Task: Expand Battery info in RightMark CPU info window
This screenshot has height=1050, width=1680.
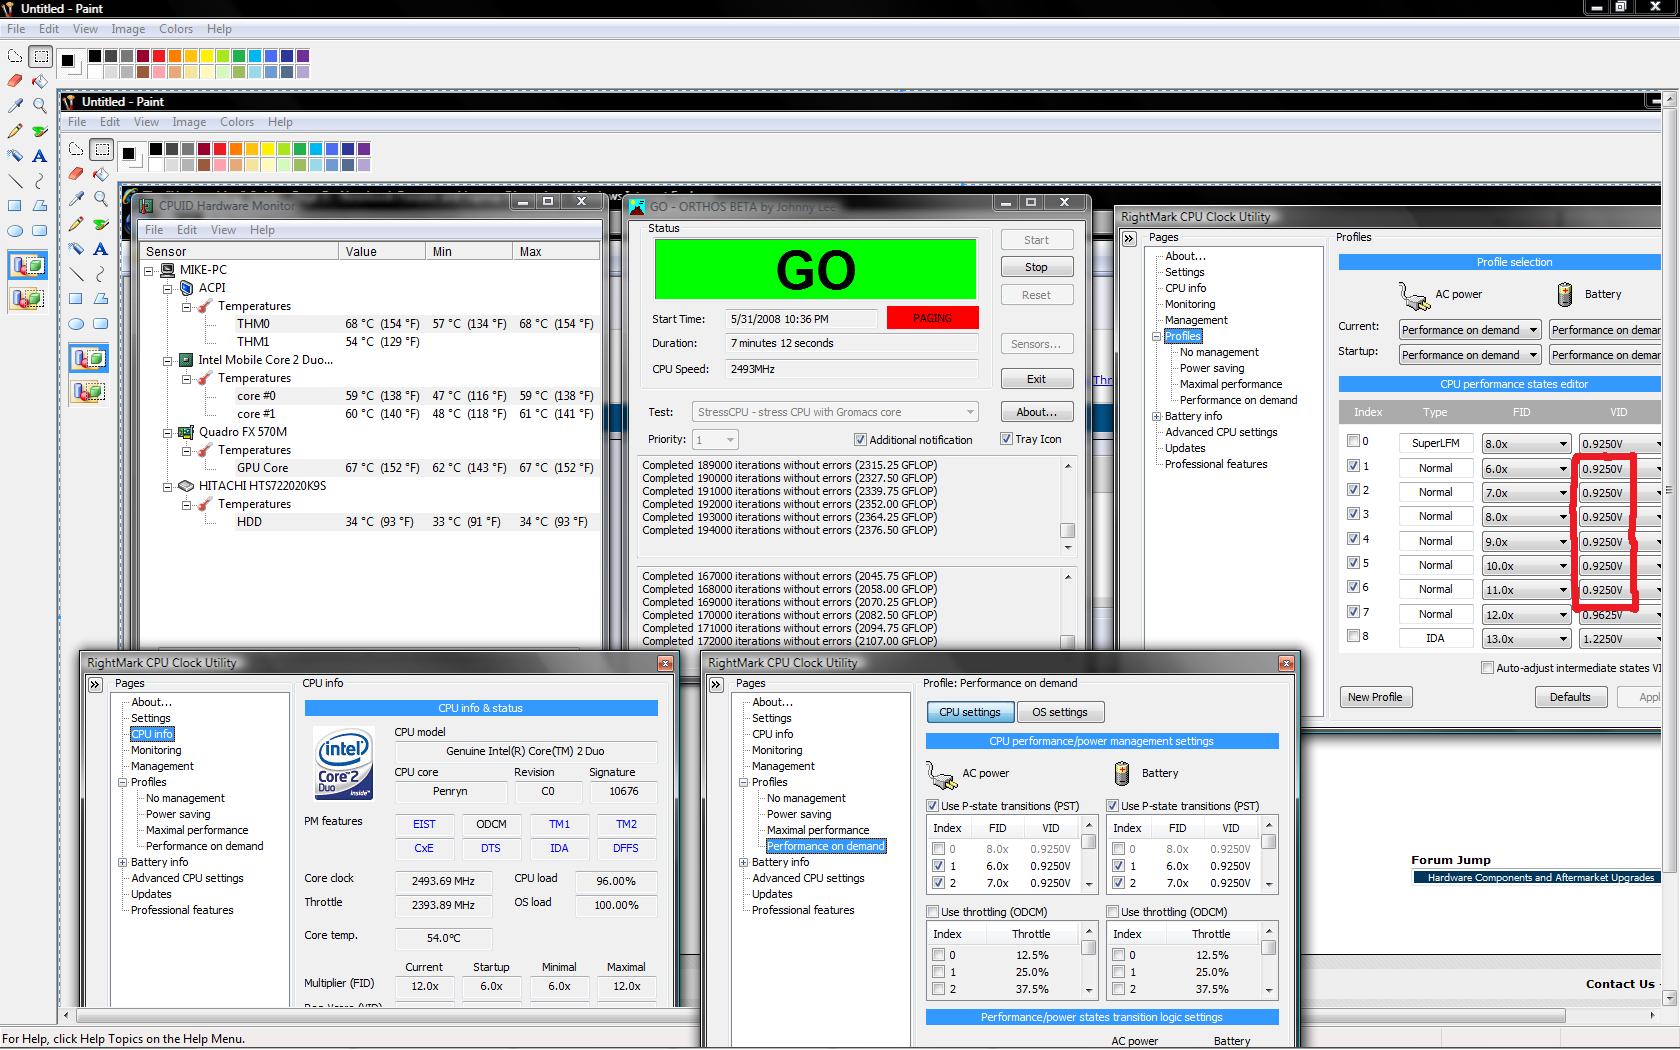Action: point(123,862)
